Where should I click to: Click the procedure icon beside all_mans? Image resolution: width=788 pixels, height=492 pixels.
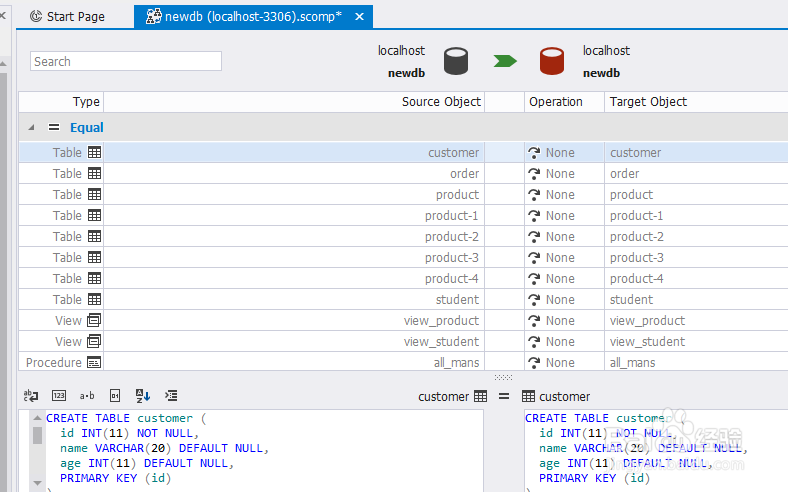click(94, 363)
